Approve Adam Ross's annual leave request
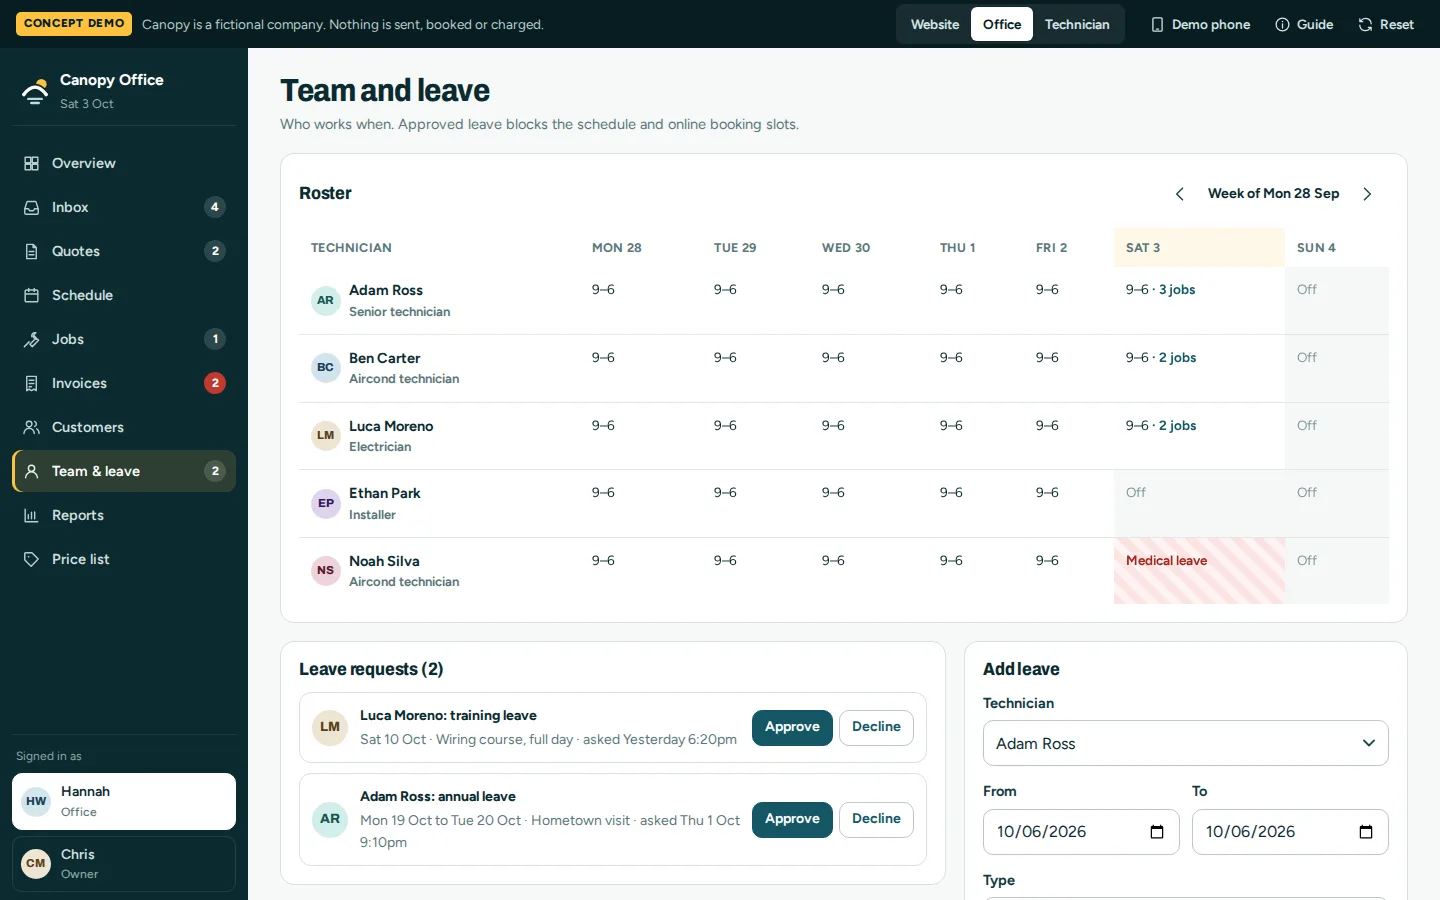 (792, 819)
